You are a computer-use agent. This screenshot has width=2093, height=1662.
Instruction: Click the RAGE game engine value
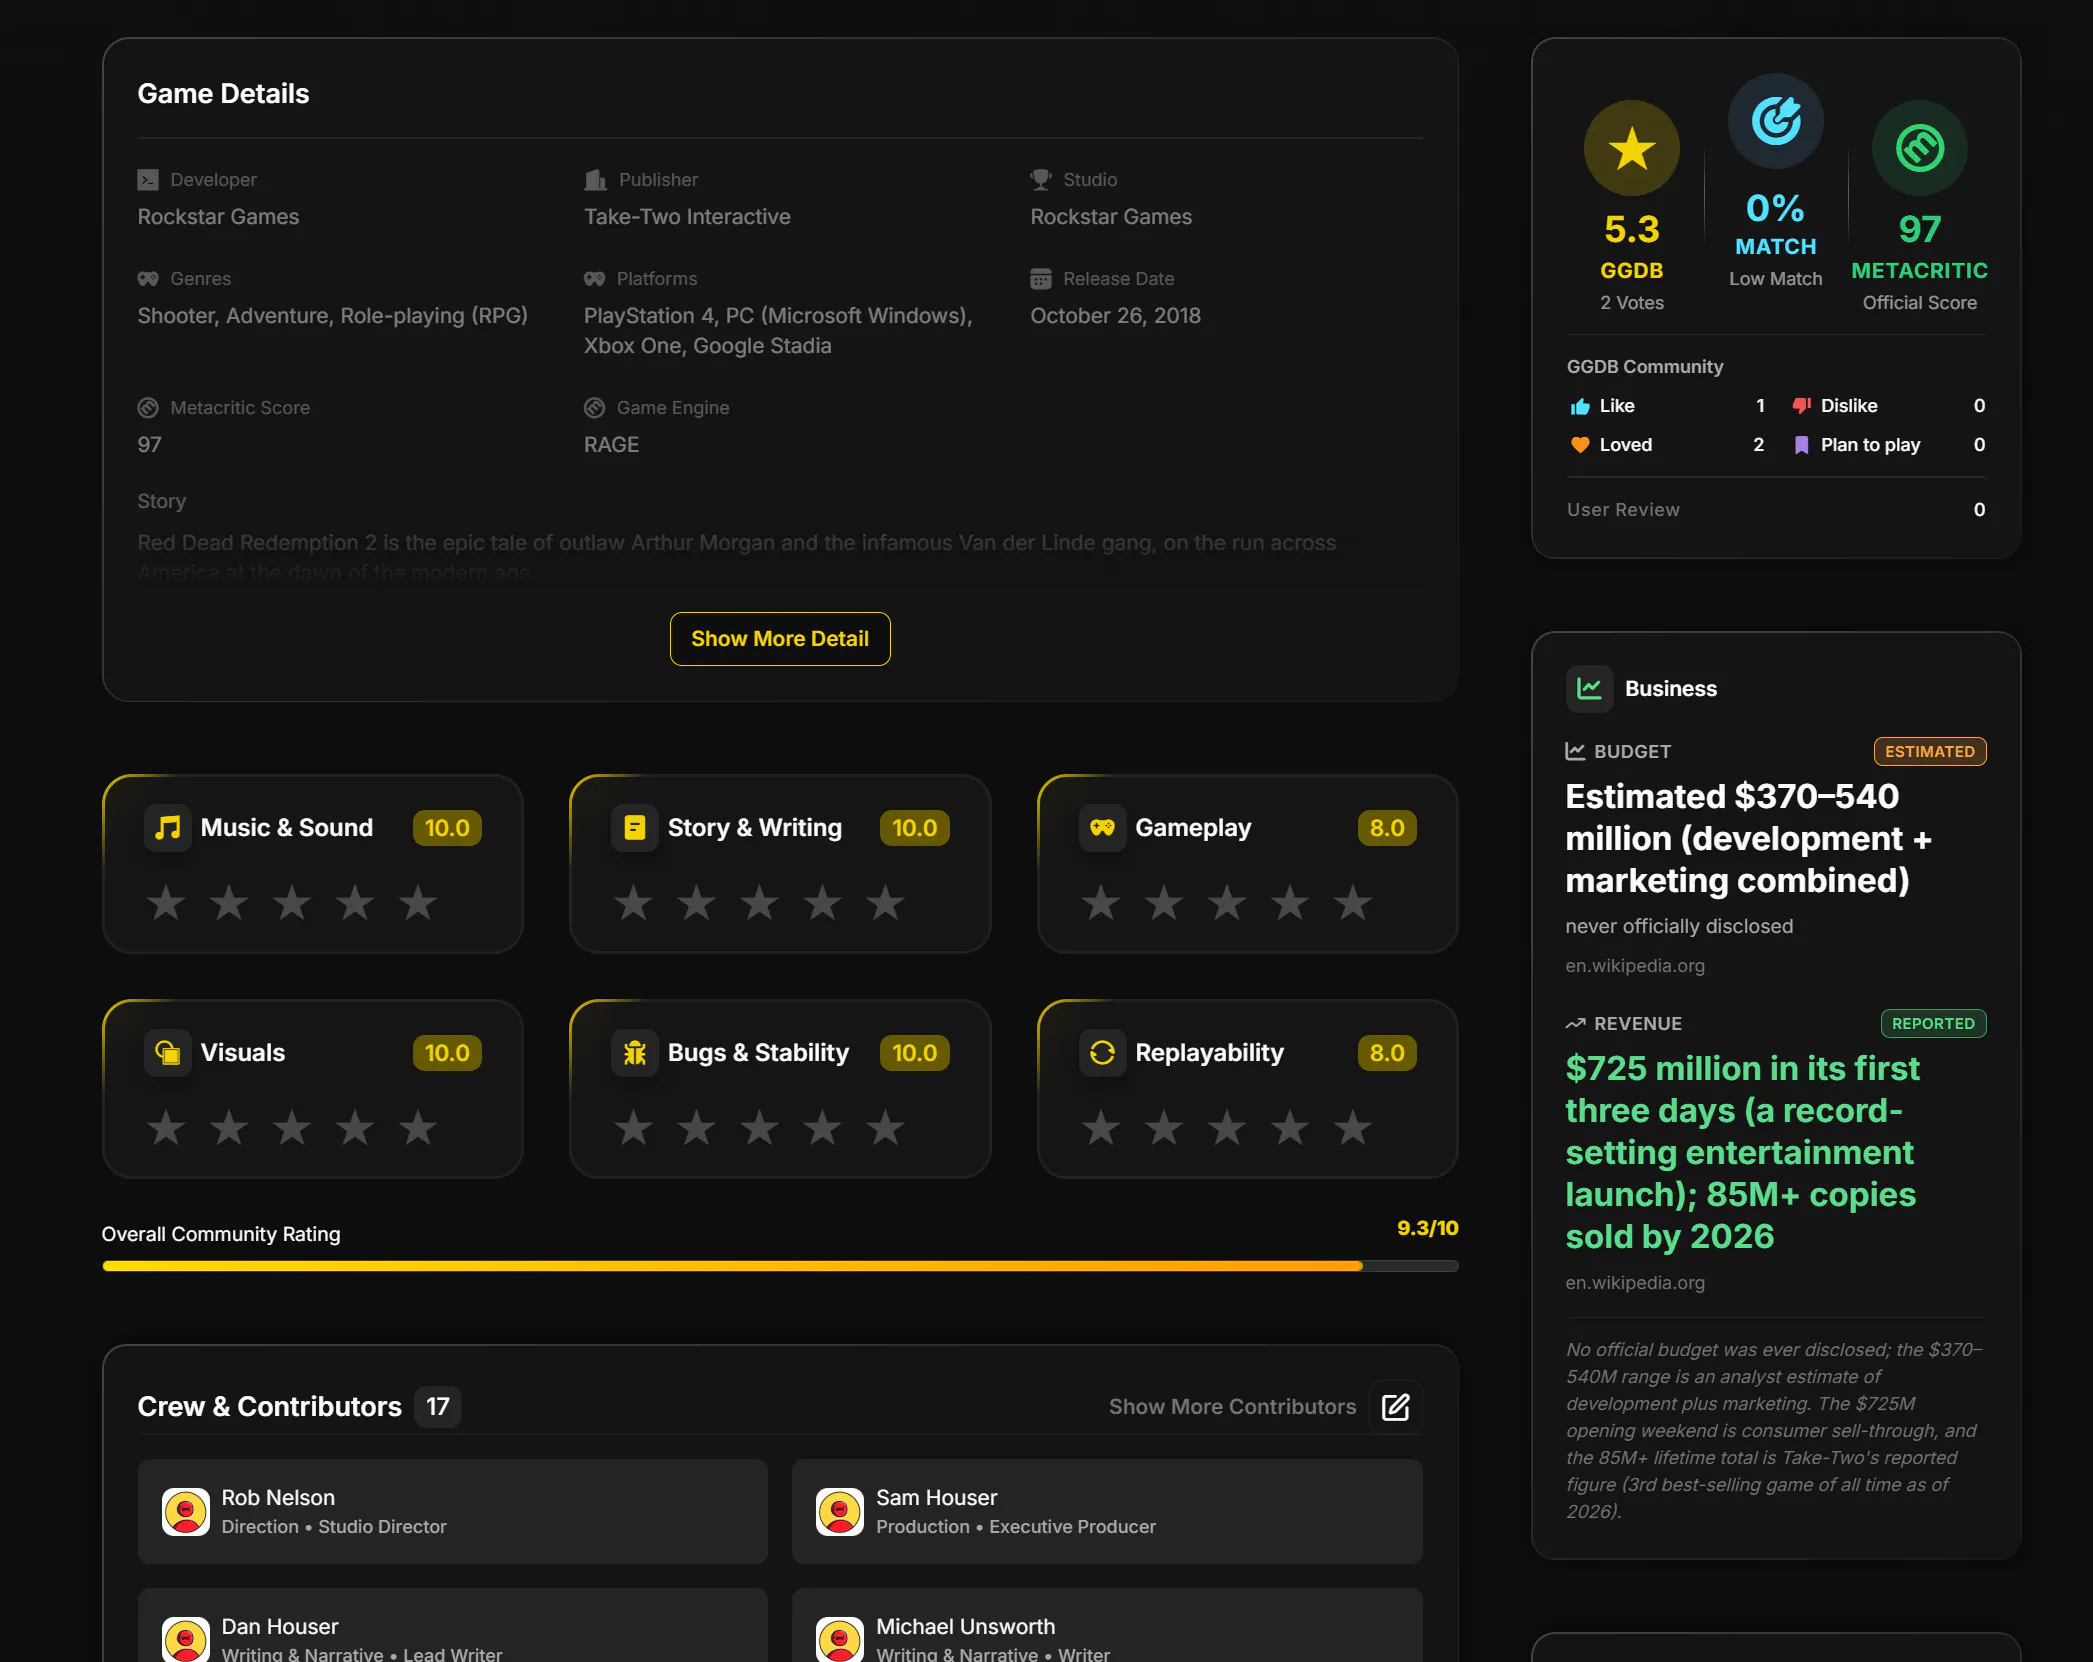(611, 445)
